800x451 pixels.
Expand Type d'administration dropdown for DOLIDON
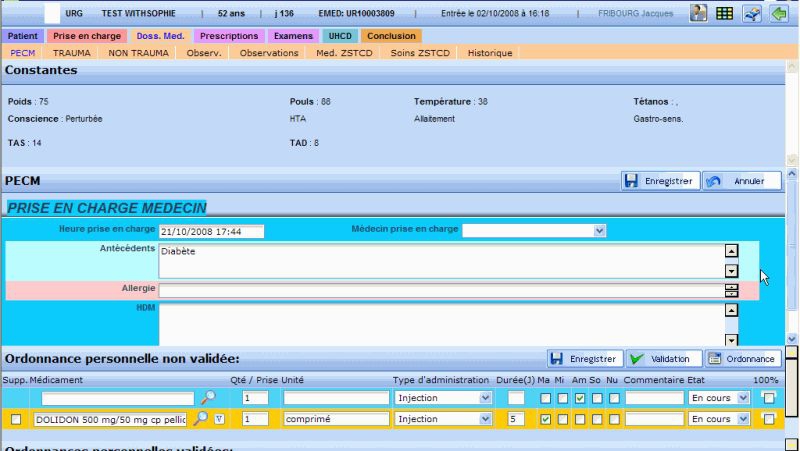(486, 419)
